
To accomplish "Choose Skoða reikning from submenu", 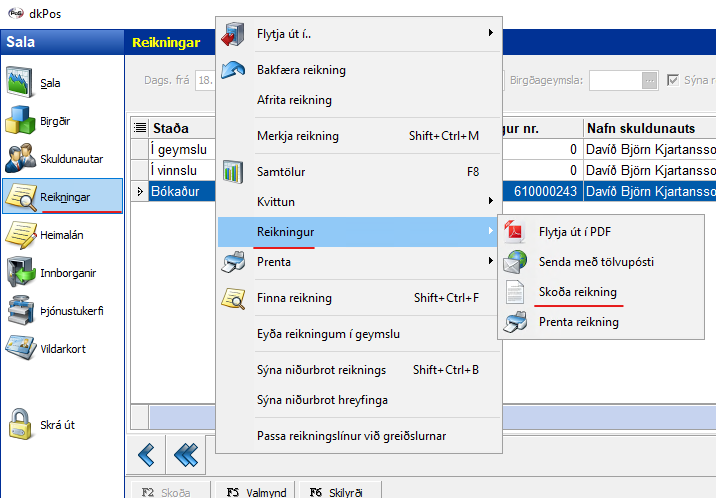I will click(577, 292).
